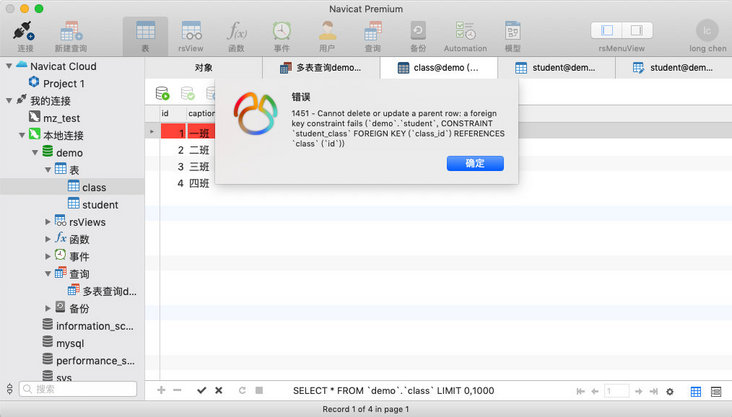Discard changes with the X icon
Image resolution: width=732 pixels, height=417 pixels.
(218, 390)
